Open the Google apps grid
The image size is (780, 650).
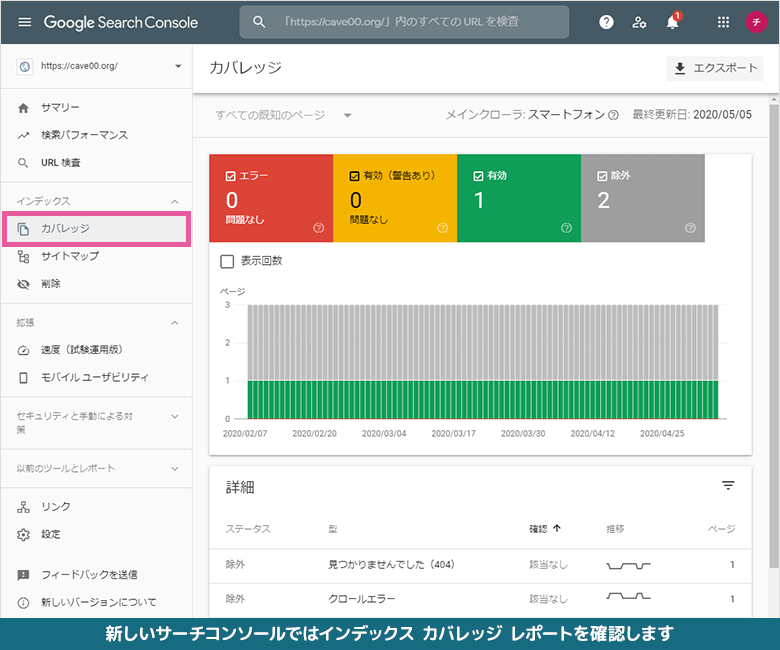723,22
